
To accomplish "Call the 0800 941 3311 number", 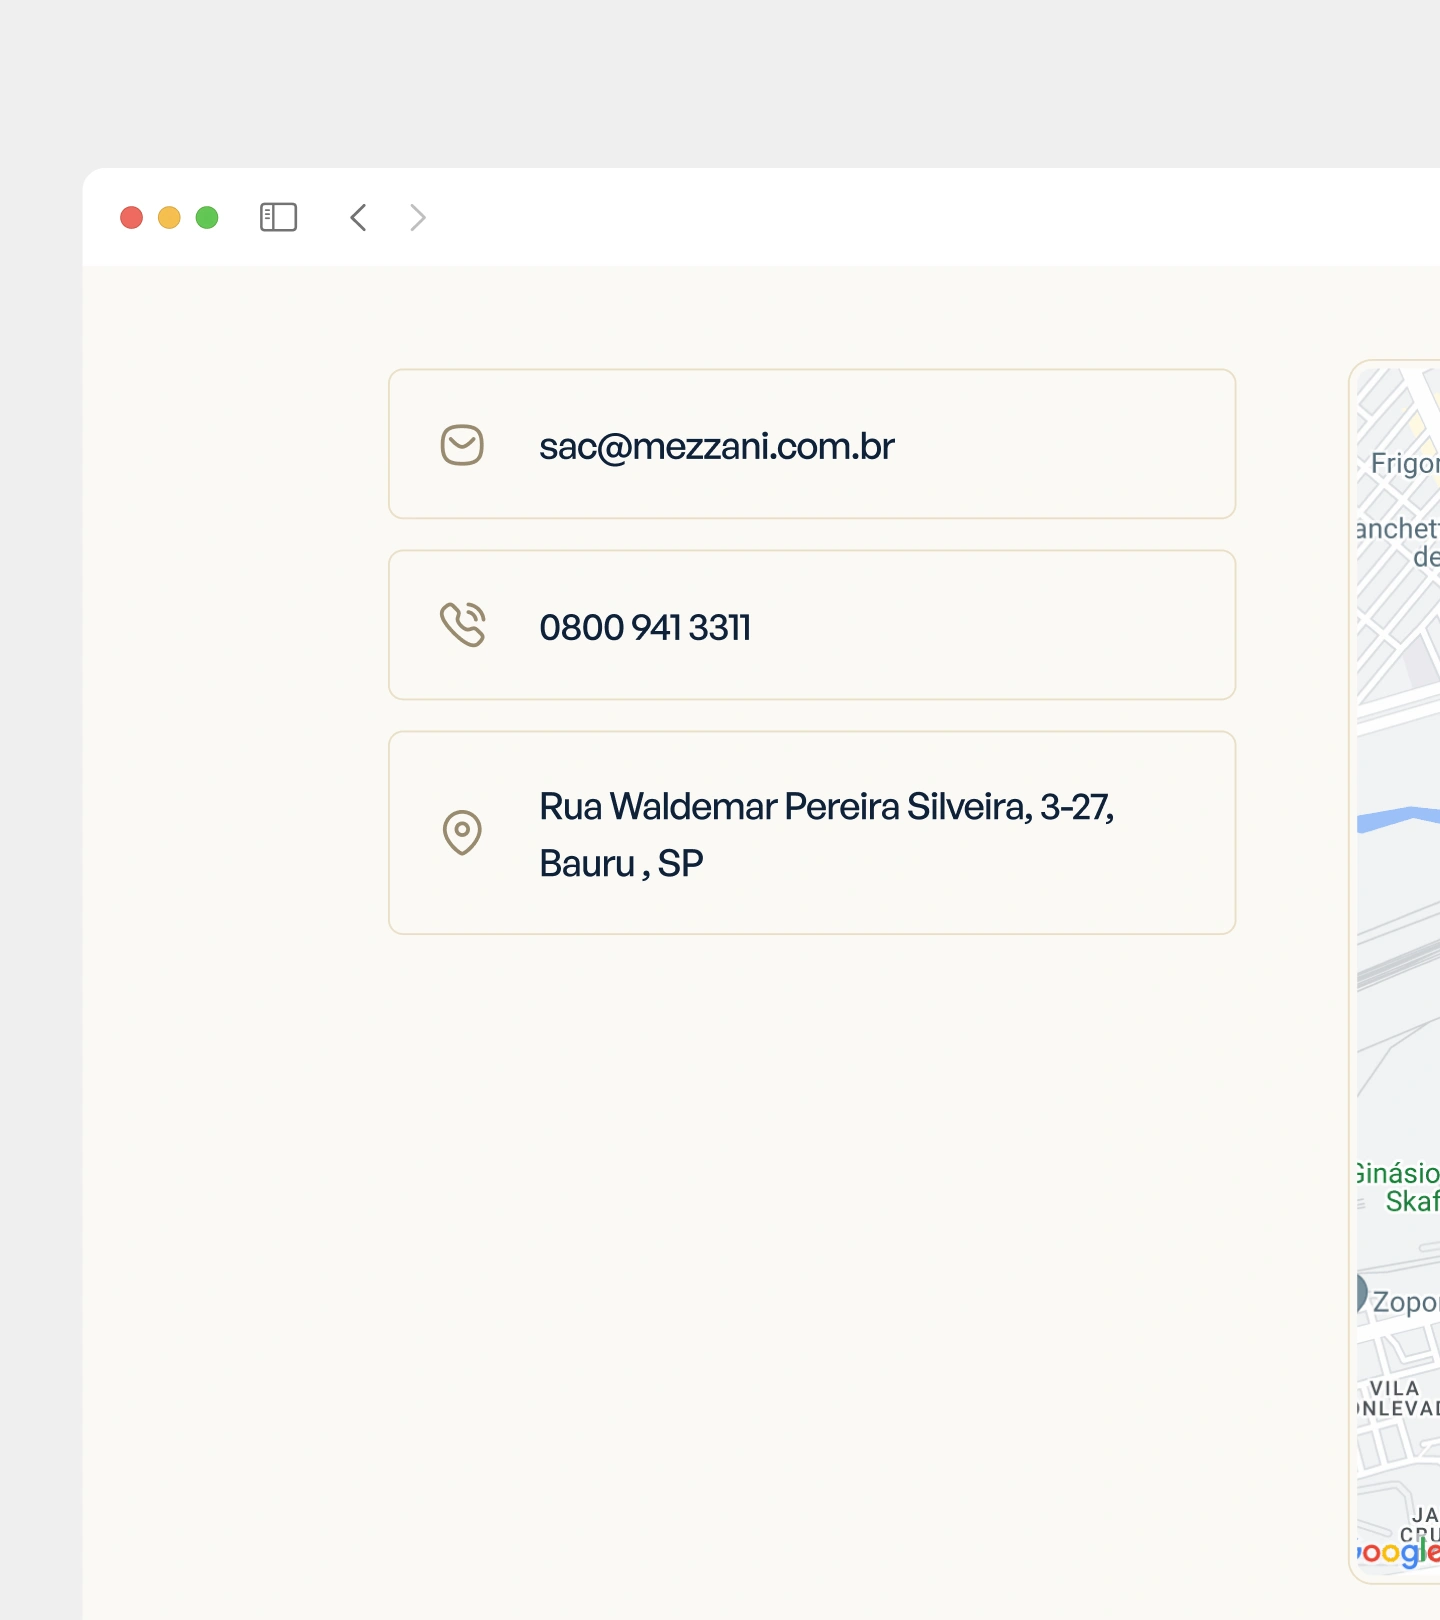I will (645, 627).
